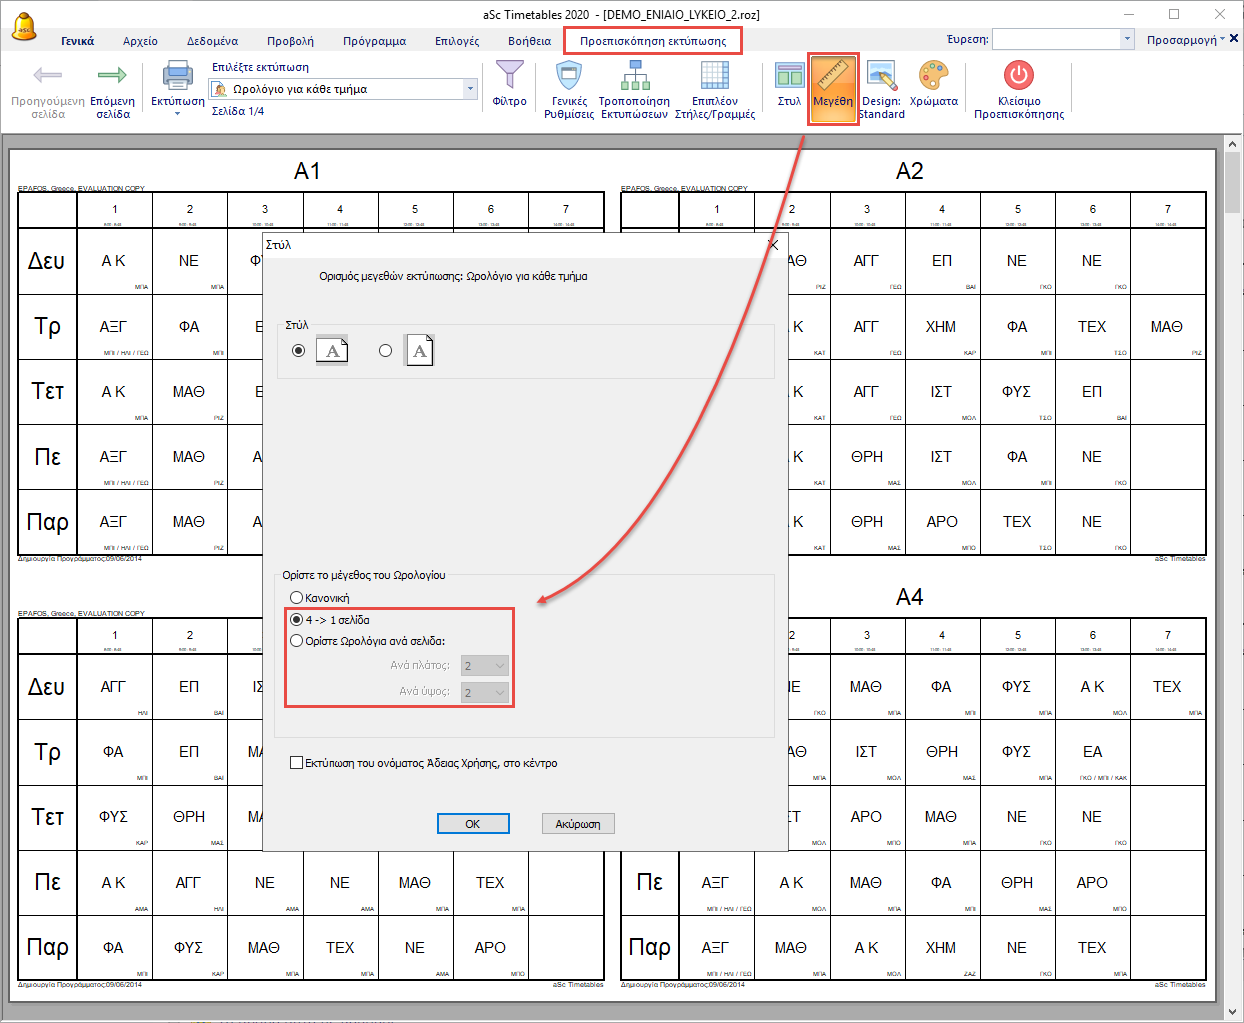The height and width of the screenshot is (1023, 1244).
Task: Click the Print (Εκτύπωση) printer icon
Action: point(177,77)
